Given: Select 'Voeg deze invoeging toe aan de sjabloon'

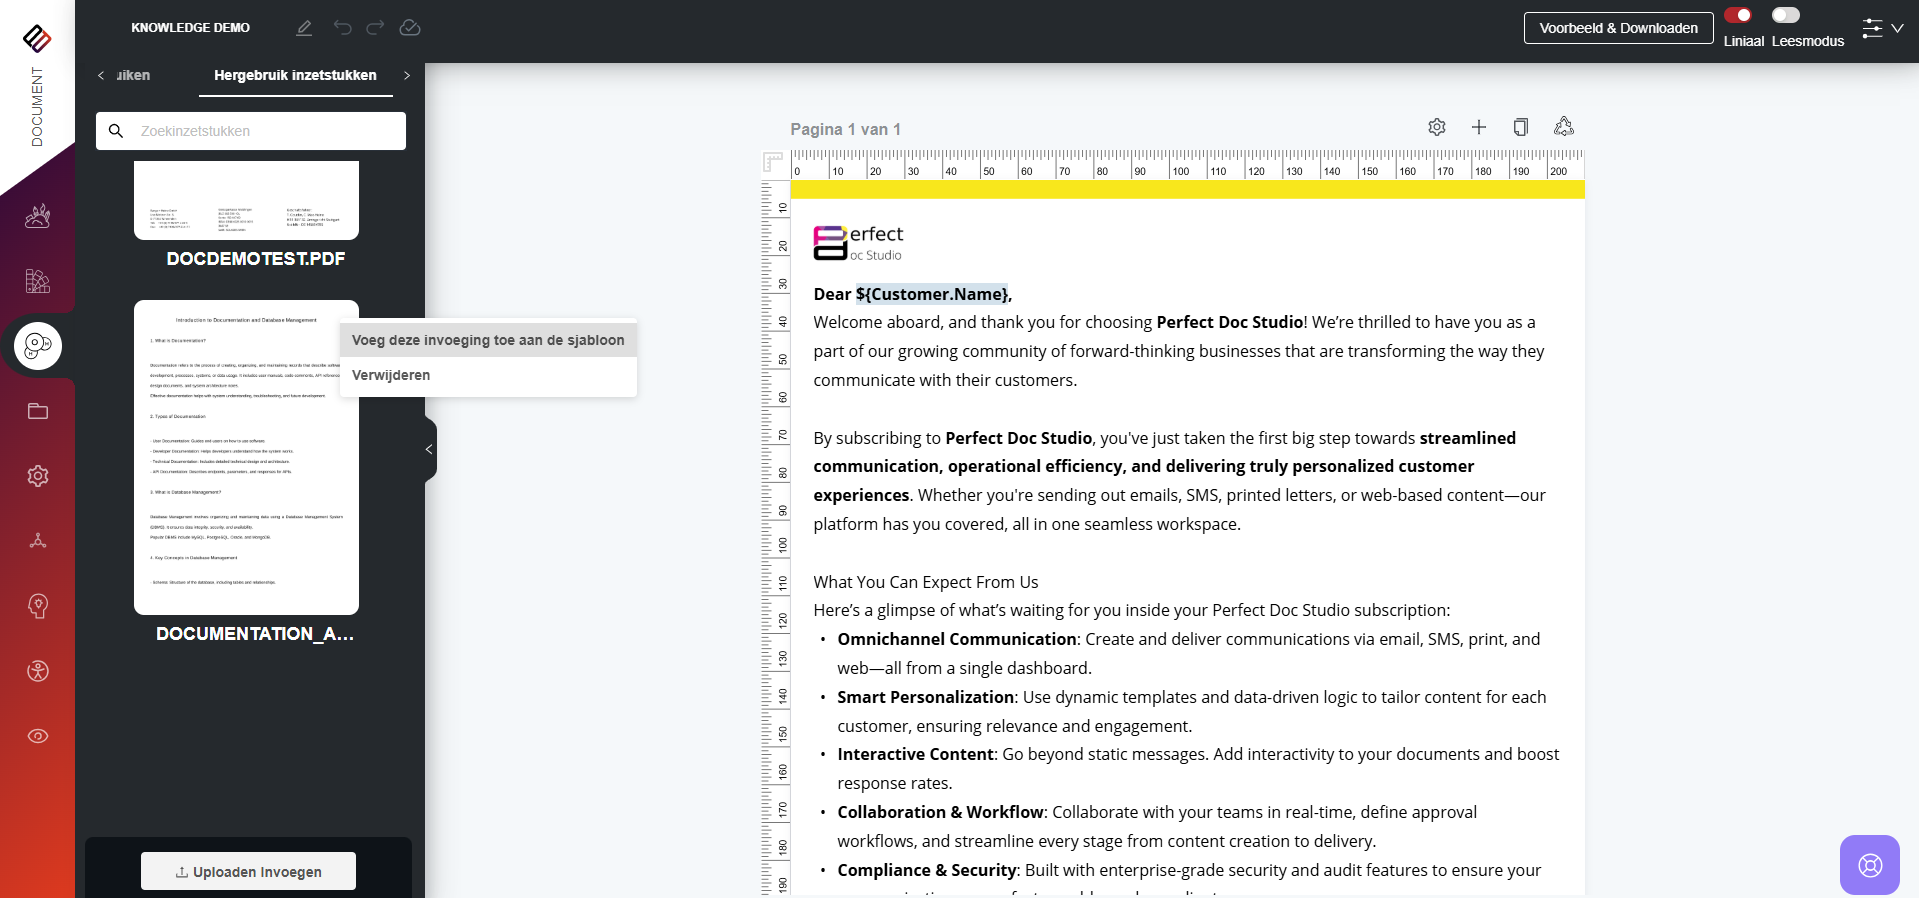Looking at the screenshot, I should click(x=488, y=340).
